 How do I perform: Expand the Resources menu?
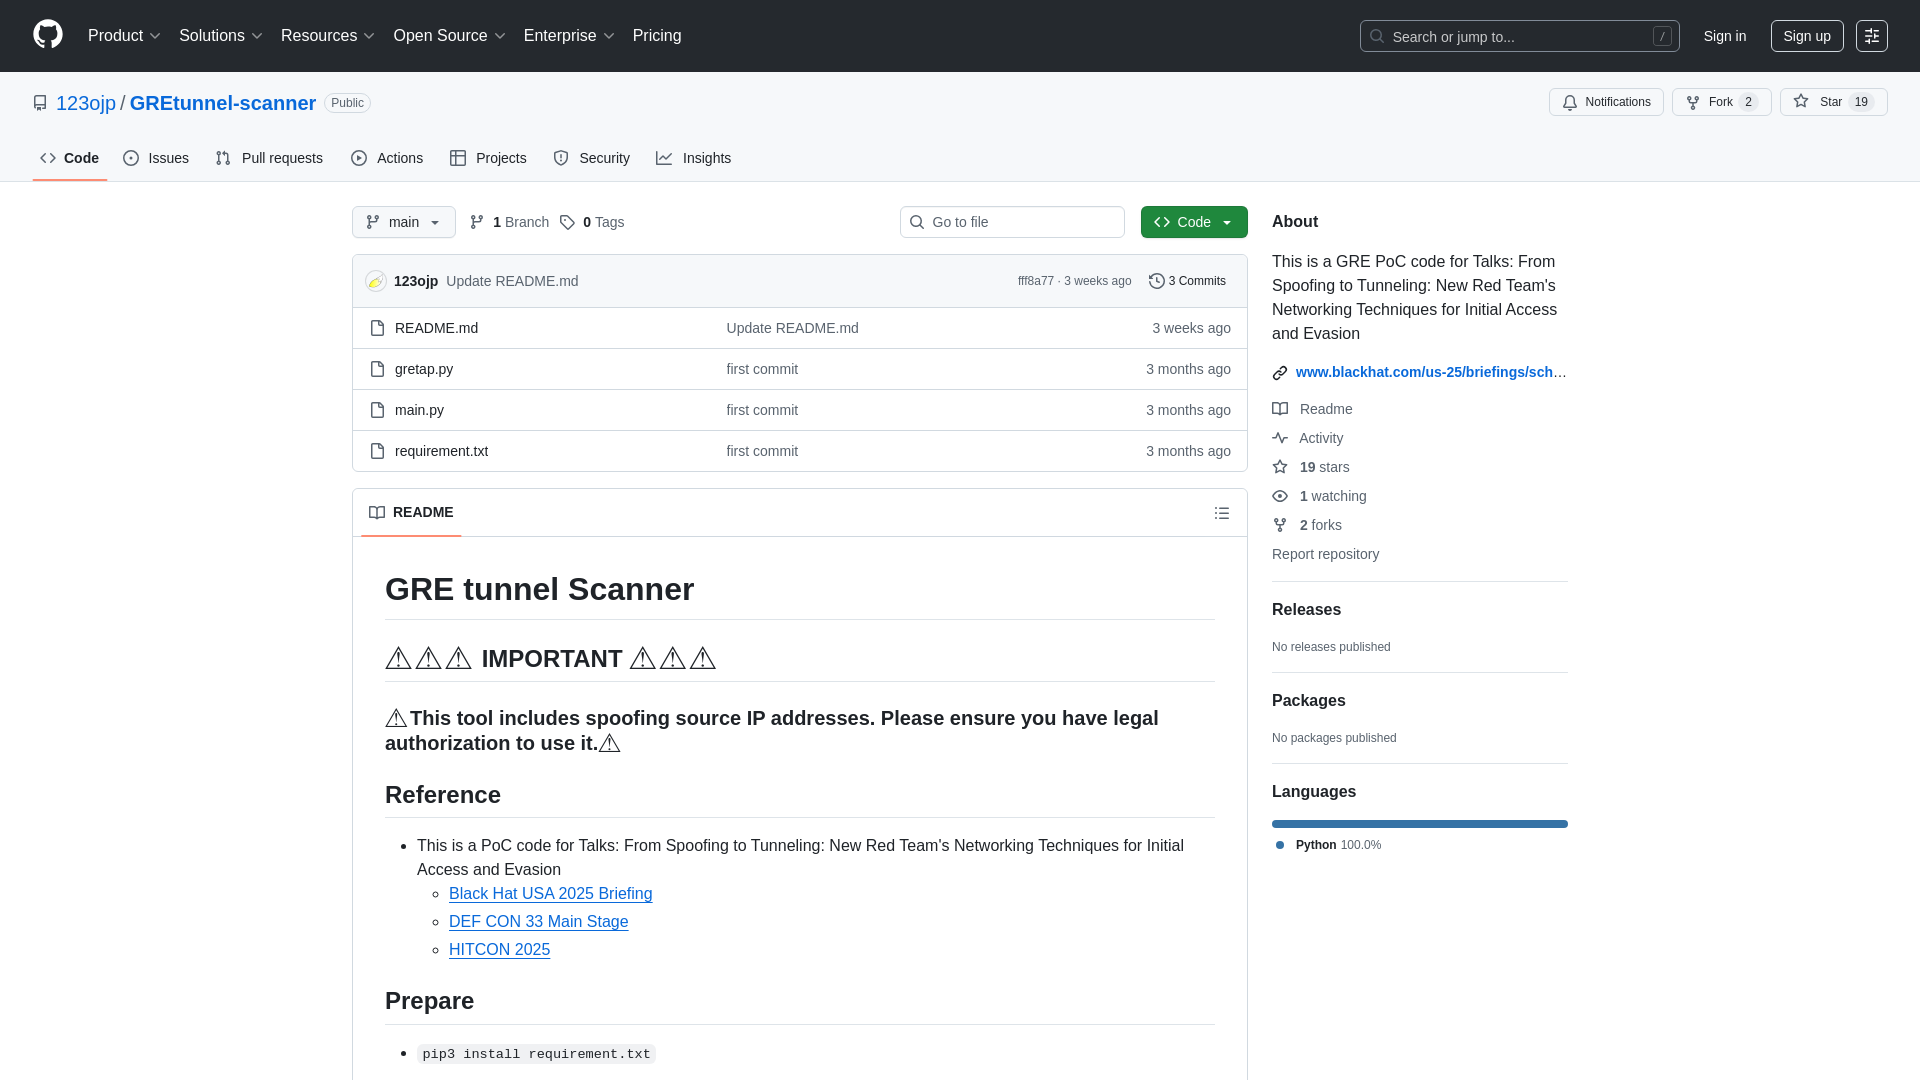(328, 36)
